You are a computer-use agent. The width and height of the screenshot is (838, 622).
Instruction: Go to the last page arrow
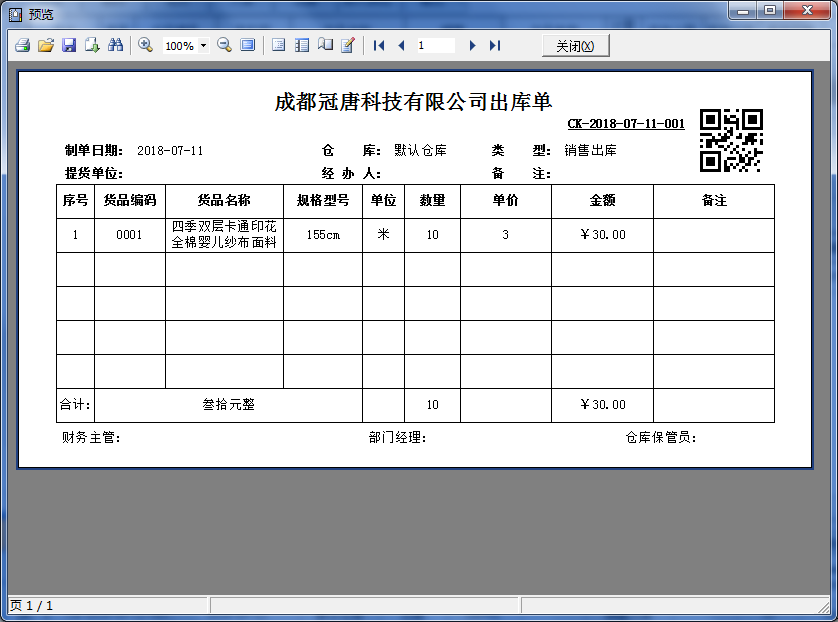[x=495, y=46]
